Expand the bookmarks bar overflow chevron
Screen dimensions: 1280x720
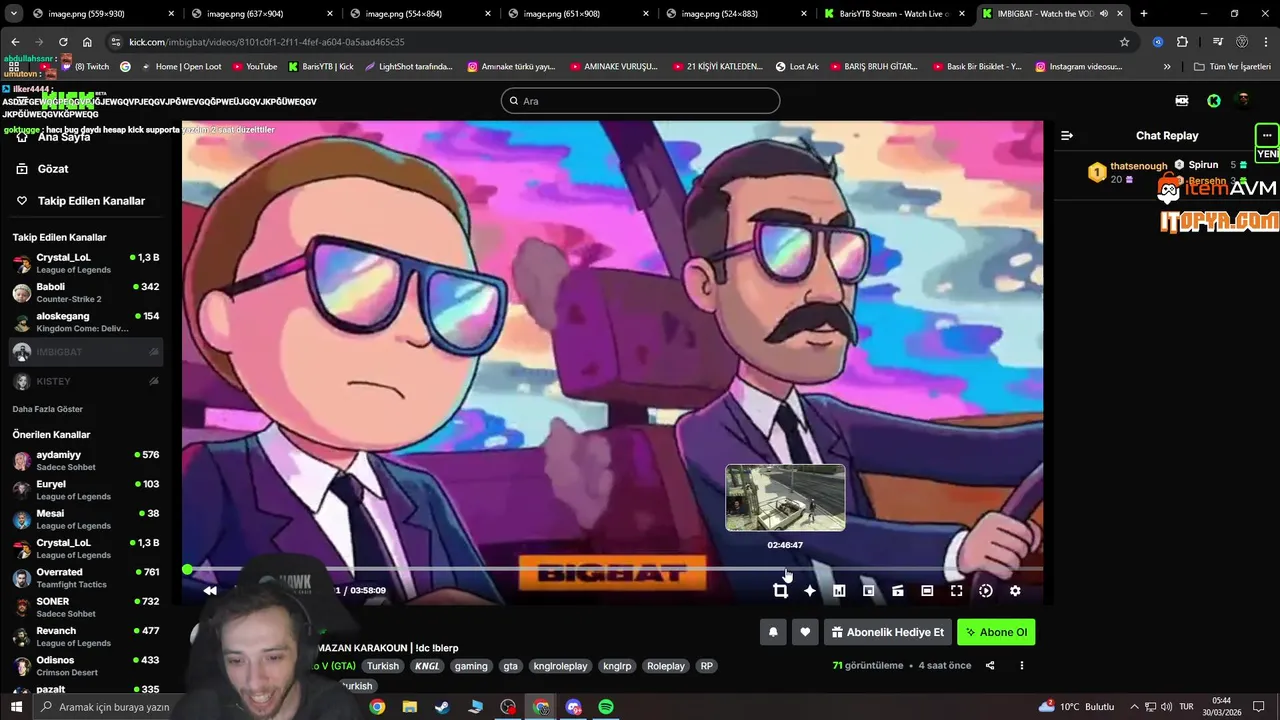(x=1167, y=67)
